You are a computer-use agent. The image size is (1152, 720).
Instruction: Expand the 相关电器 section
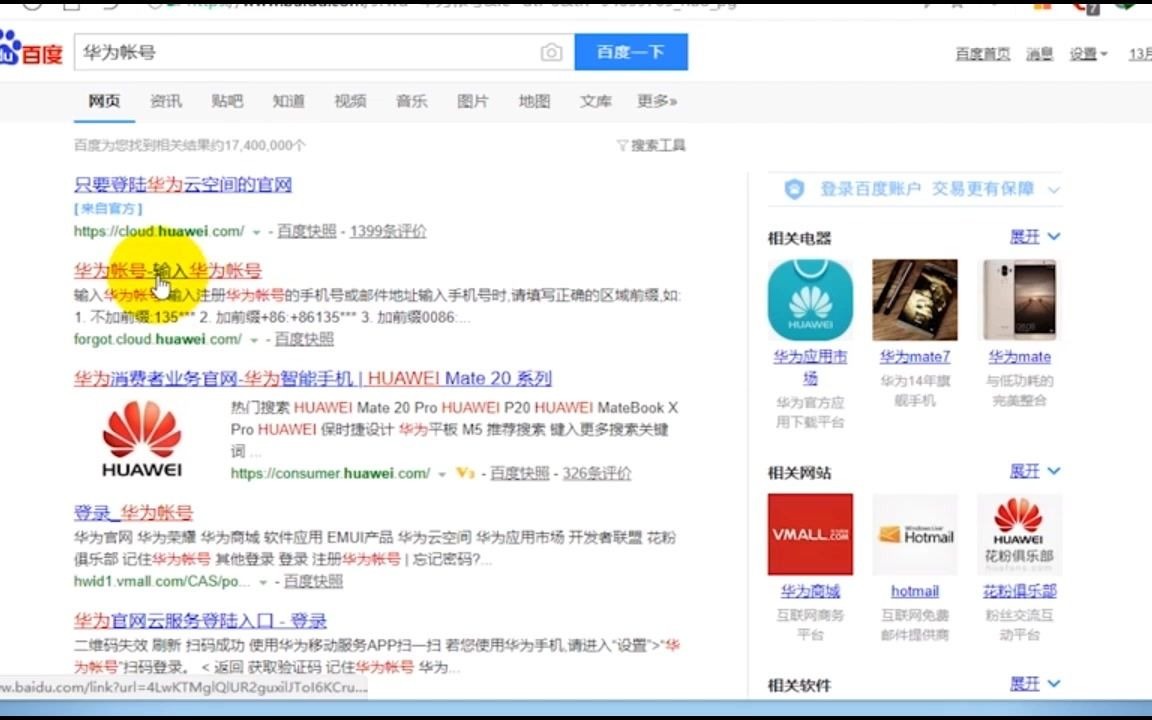pyautogui.click(x=1028, y=236)
